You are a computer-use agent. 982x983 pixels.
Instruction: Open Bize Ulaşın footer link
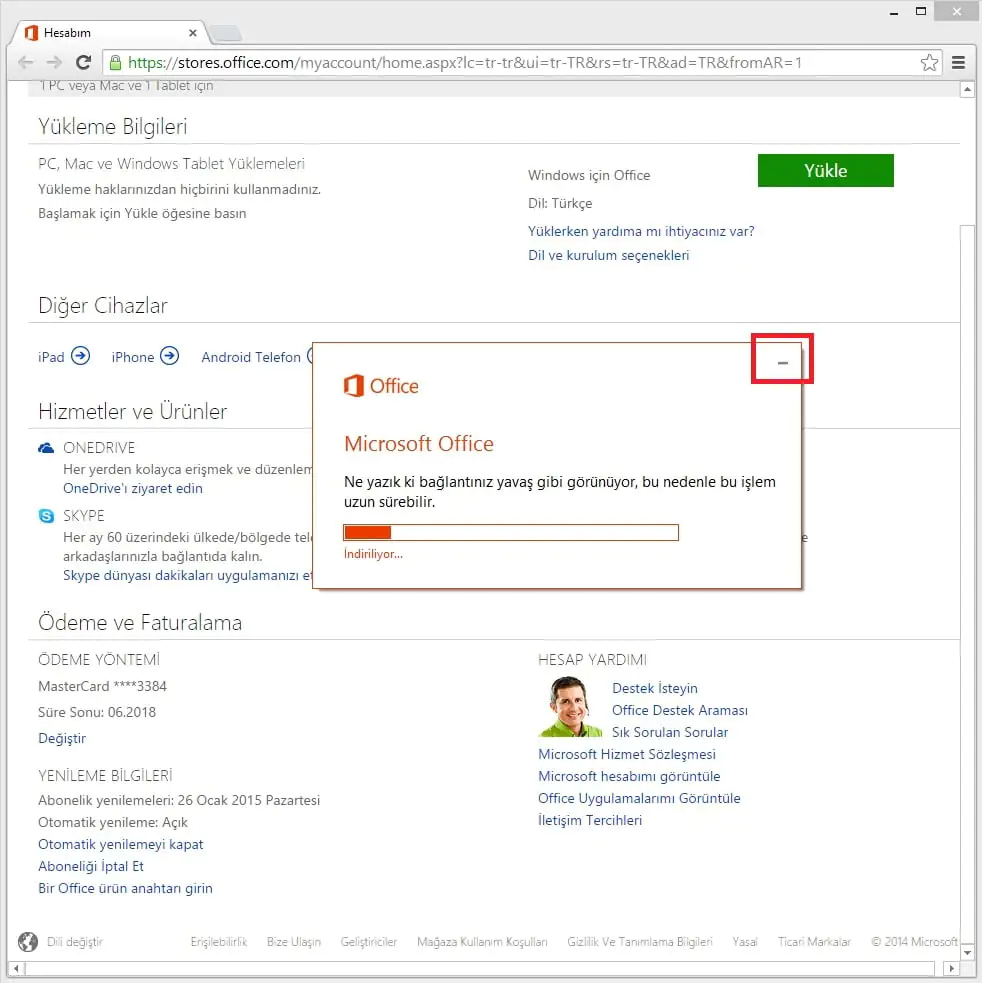(293, 942)
